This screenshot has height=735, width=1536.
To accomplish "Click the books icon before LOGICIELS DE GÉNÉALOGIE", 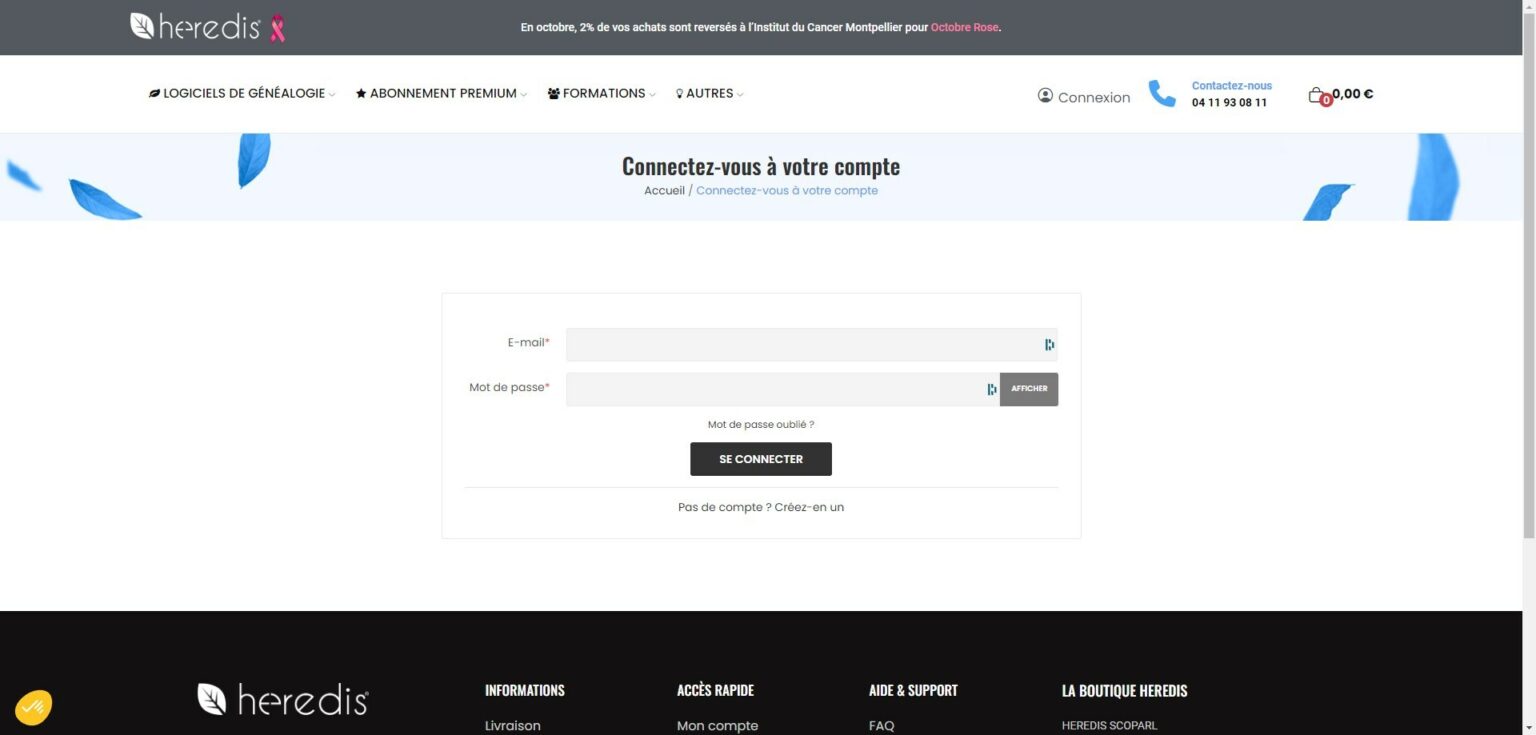I will coord(154,93).
